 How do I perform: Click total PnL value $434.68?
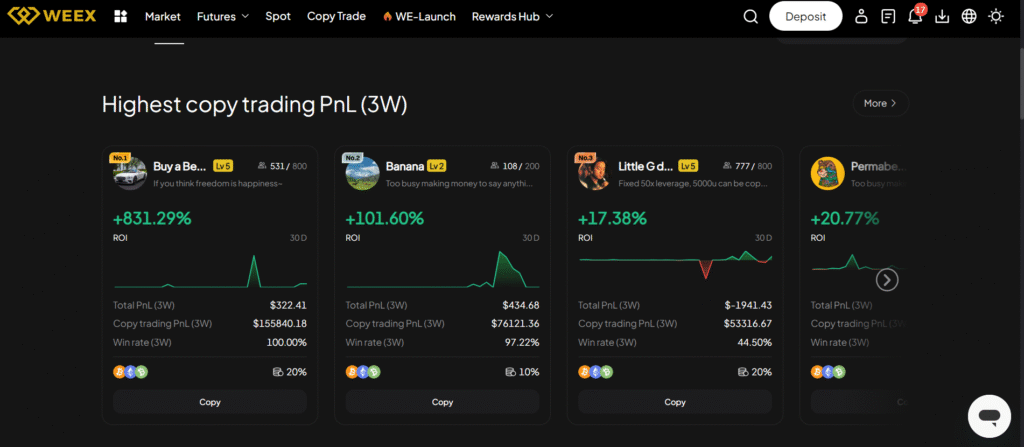coord(521,305)
